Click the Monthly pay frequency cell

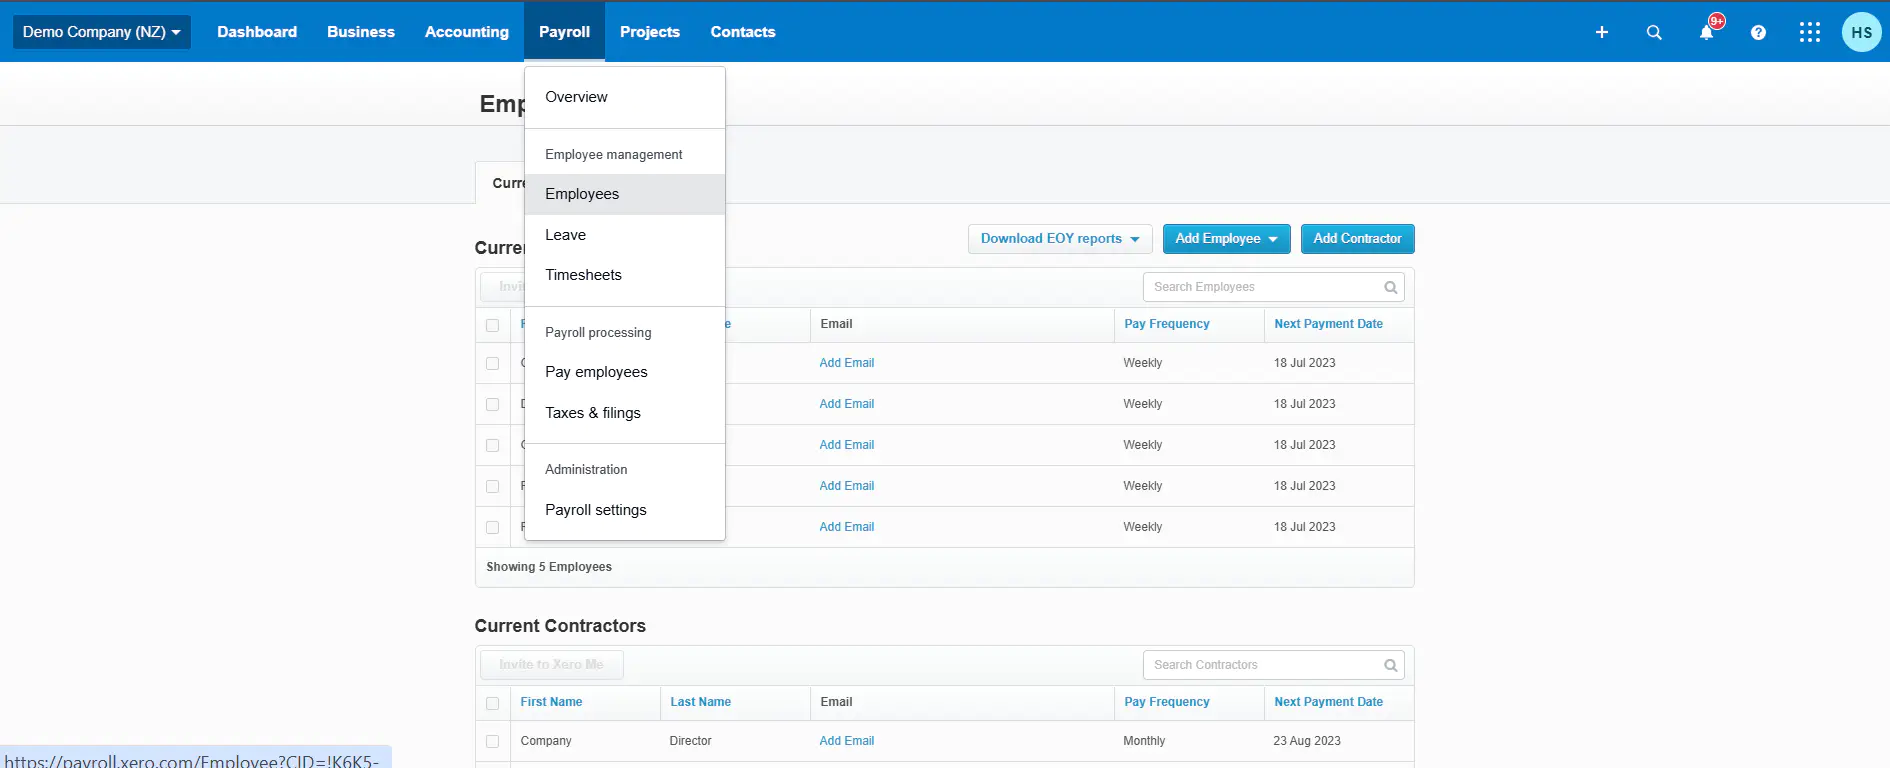pos(1144,741)
